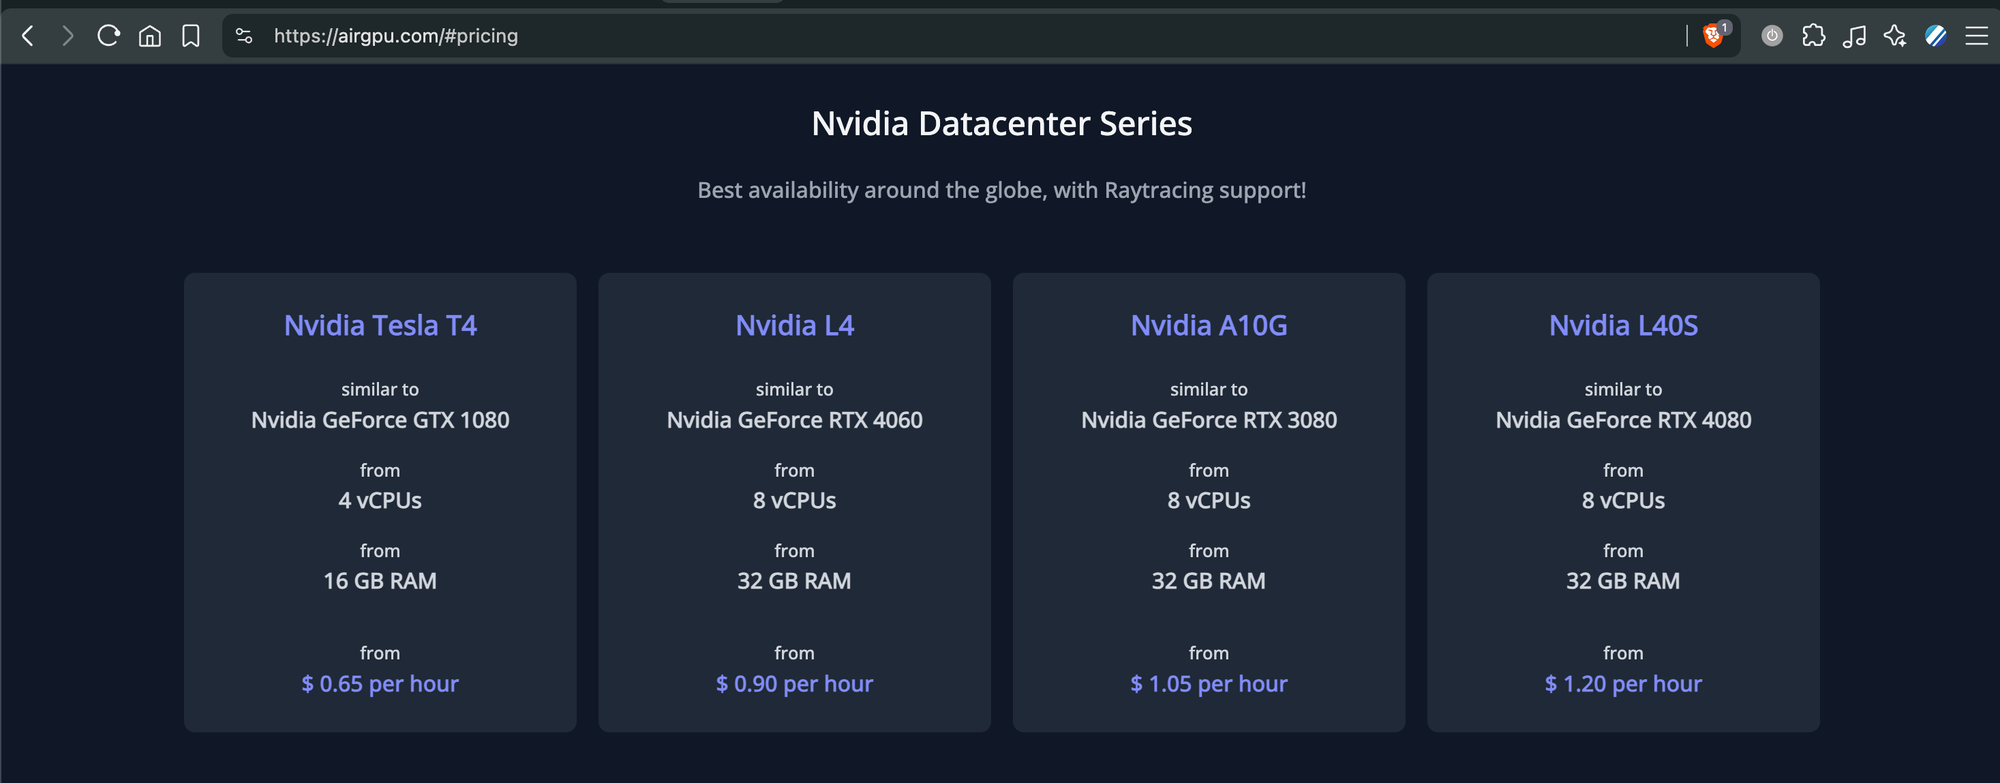Open the extensions puzzle piece menu

pyautogui.click(x=1814, y=36)
